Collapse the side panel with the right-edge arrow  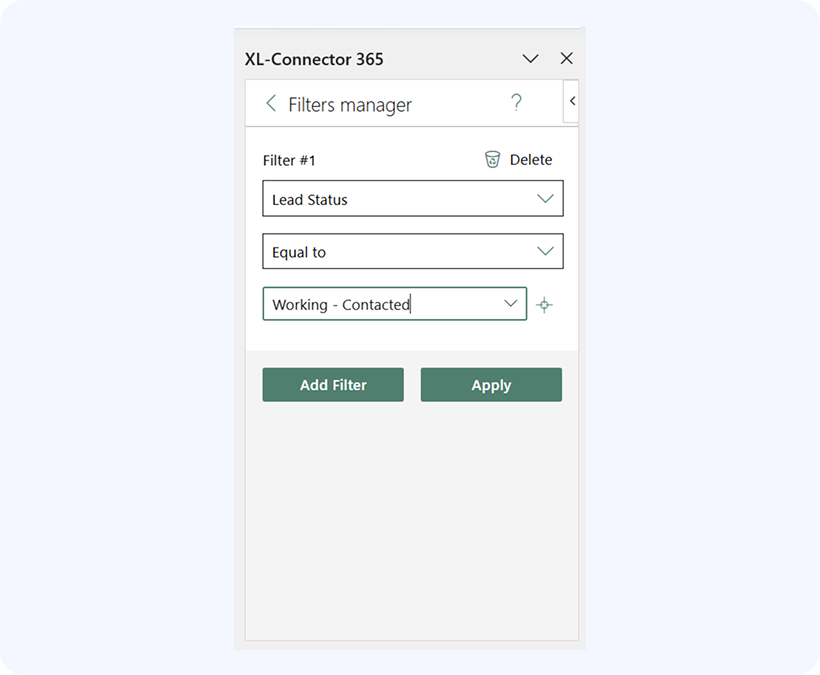coord(572,101)
